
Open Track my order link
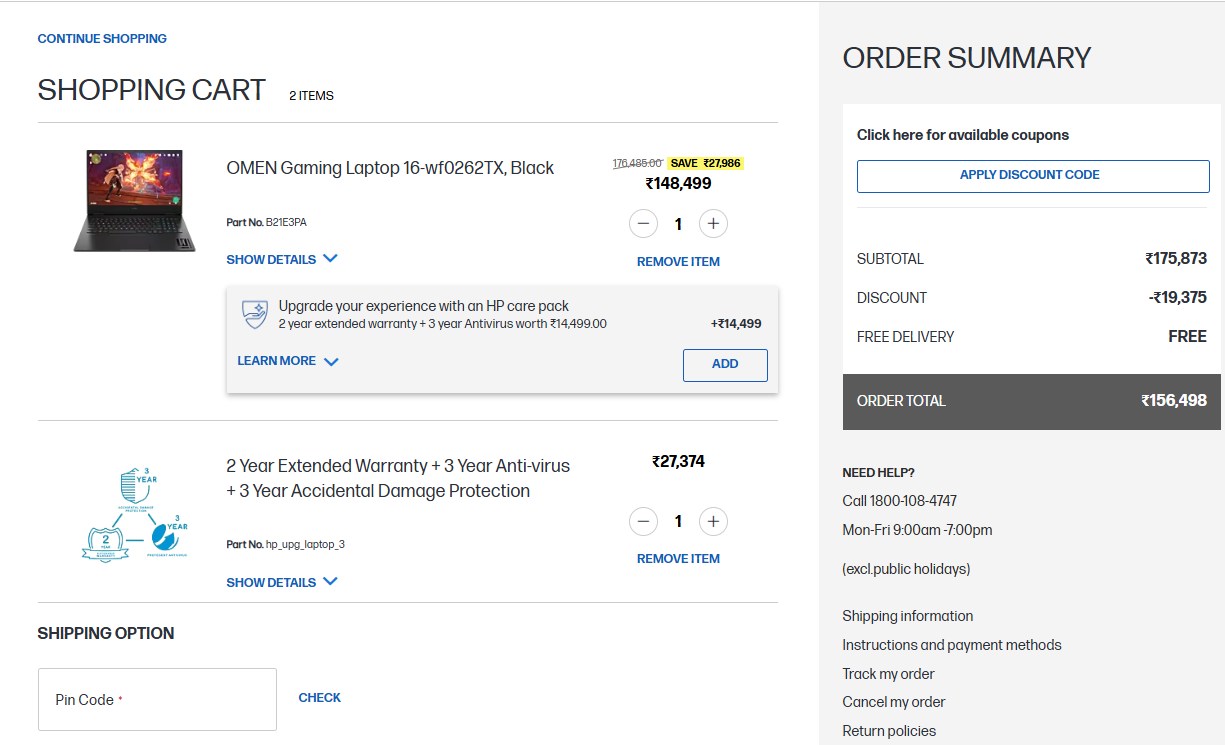[888, 674]
